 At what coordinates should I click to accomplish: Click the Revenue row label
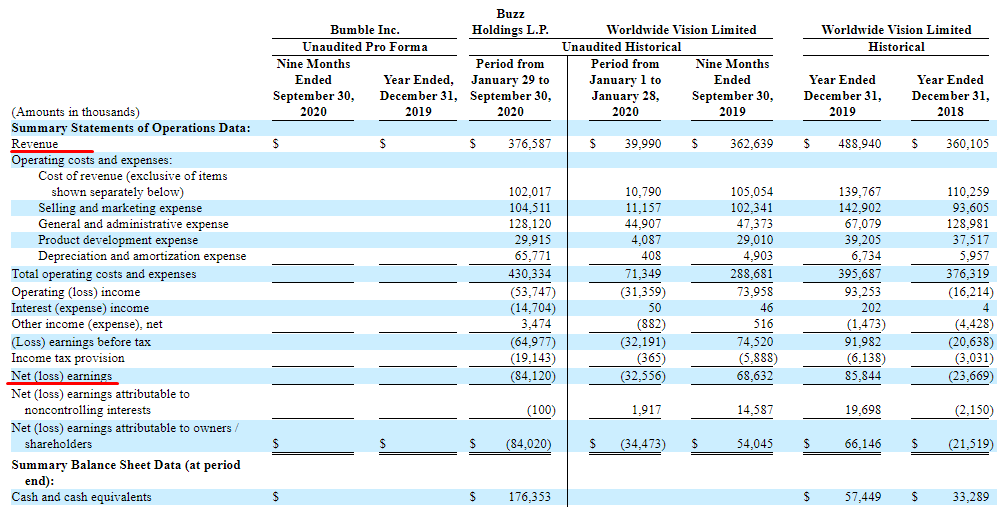coord(35,144)
